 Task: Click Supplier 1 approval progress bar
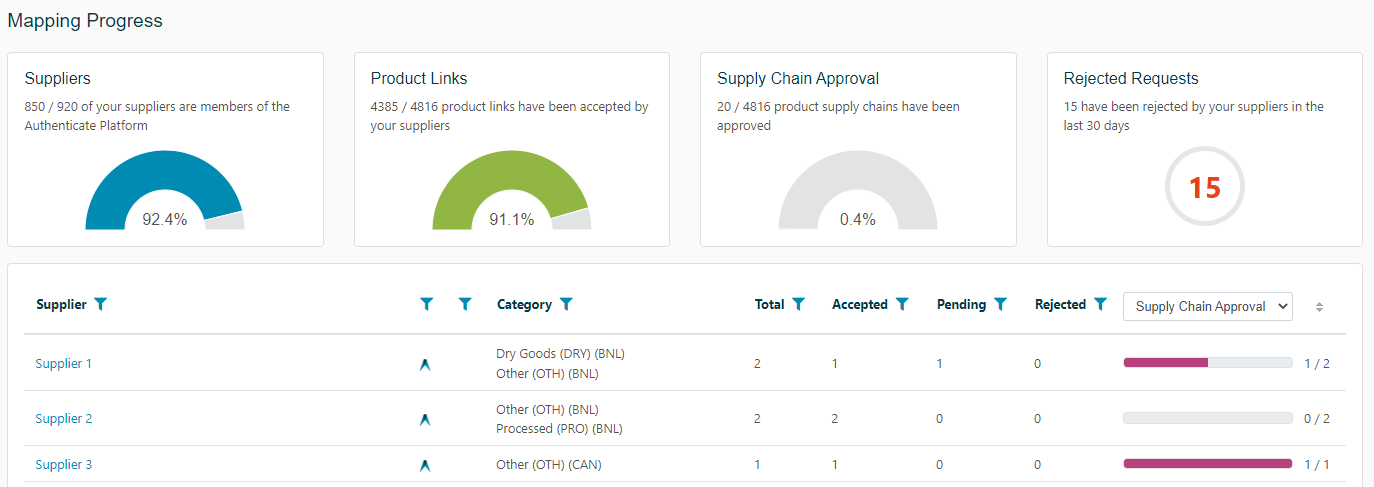pos(1207,363)
